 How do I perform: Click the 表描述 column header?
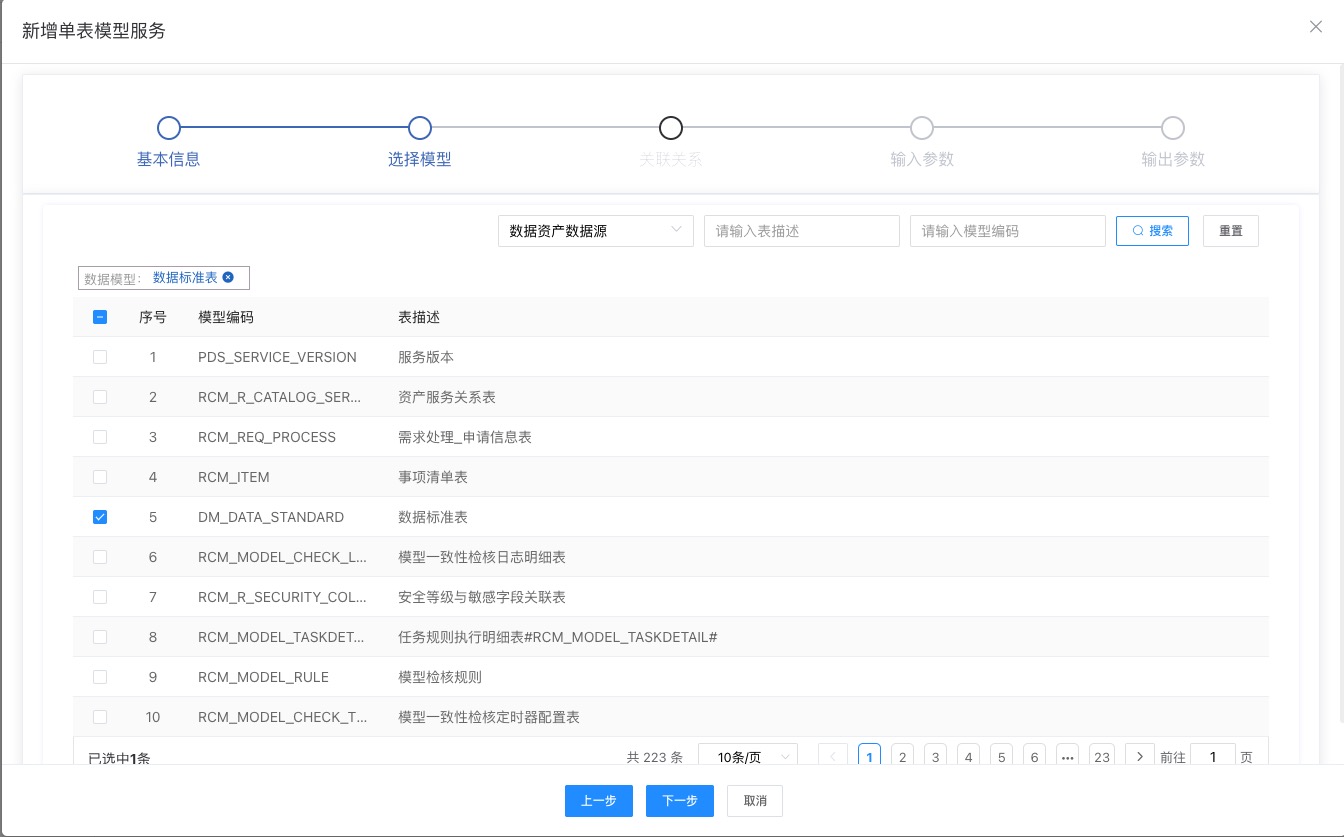click(419, 317)
